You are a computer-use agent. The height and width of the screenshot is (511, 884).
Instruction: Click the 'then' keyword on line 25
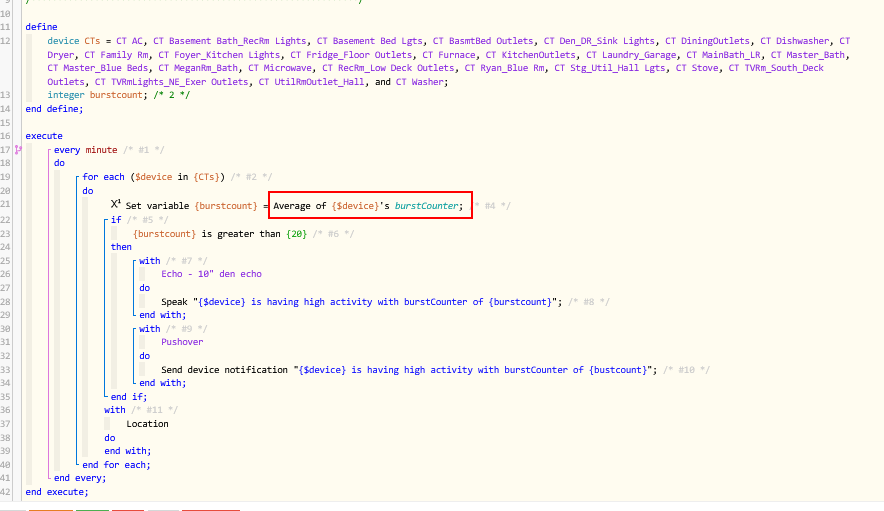click(x=120, y=246)
